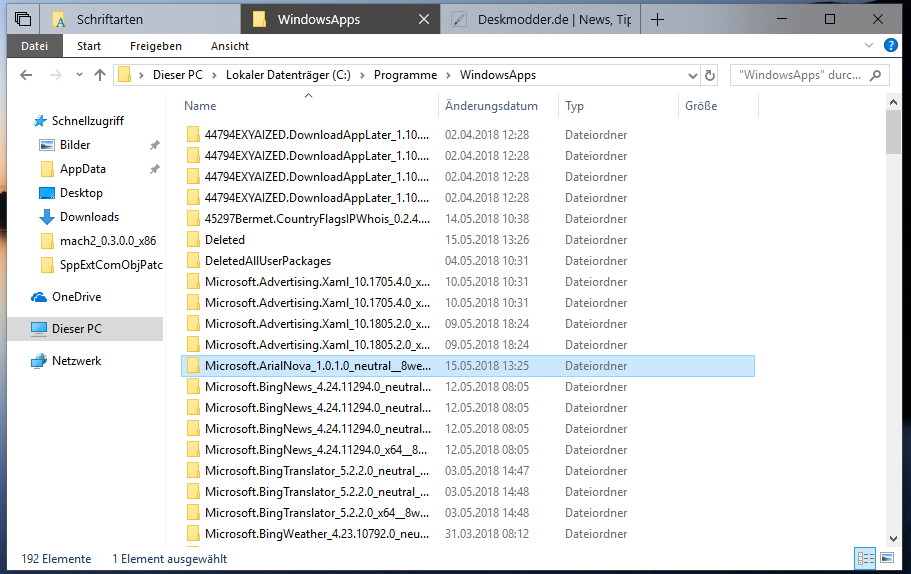The width and height of the screenshot is (911, 574).
Task: Expand chevron after Dieser PC breadcrumb
Action: 214,75
